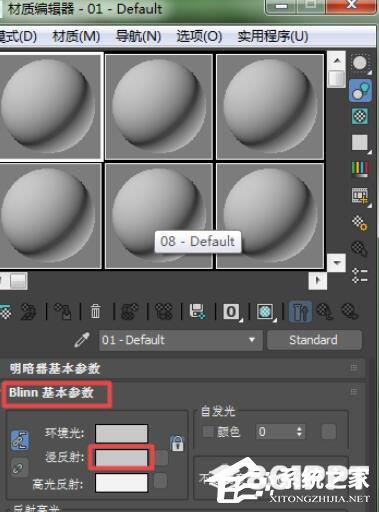Toggle diffuse-specular color lock button
The width and height of the screenshot is (379, 512).
[19, 468]
